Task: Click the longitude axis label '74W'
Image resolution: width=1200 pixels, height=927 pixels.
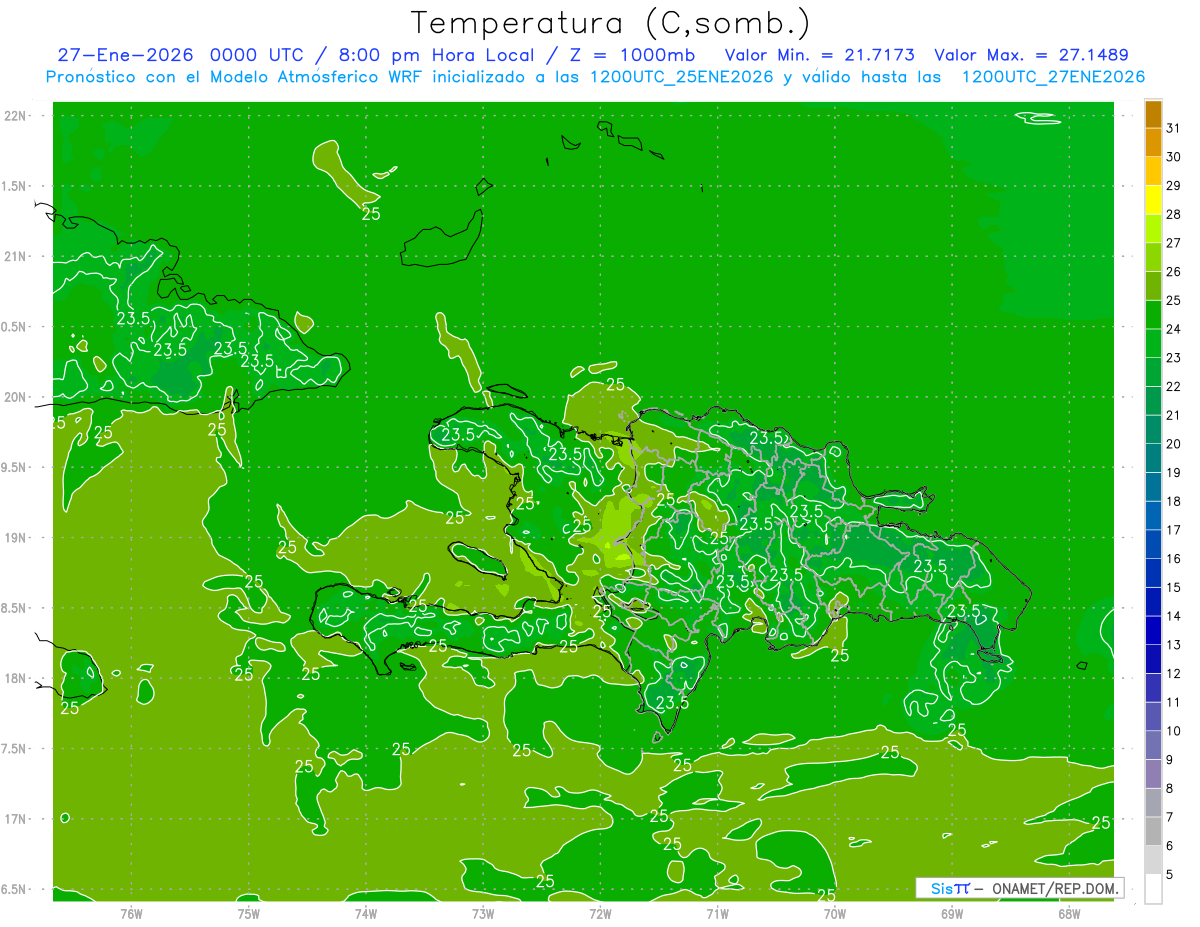Action: (x=366, y=914)
